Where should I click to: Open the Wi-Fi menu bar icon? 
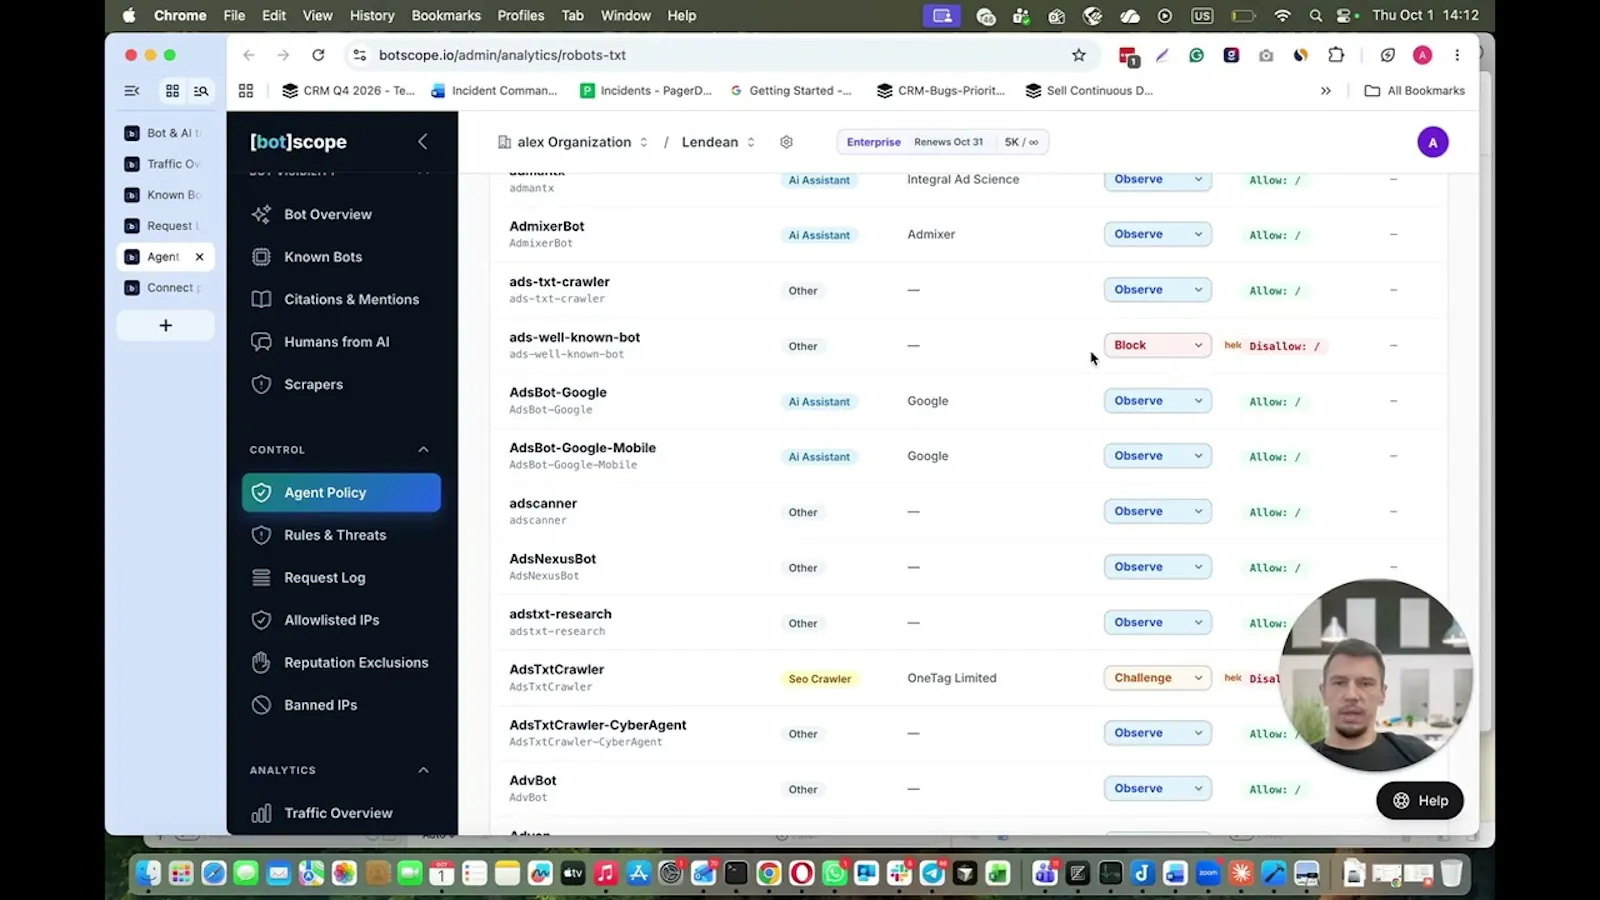pos(1282,15)
